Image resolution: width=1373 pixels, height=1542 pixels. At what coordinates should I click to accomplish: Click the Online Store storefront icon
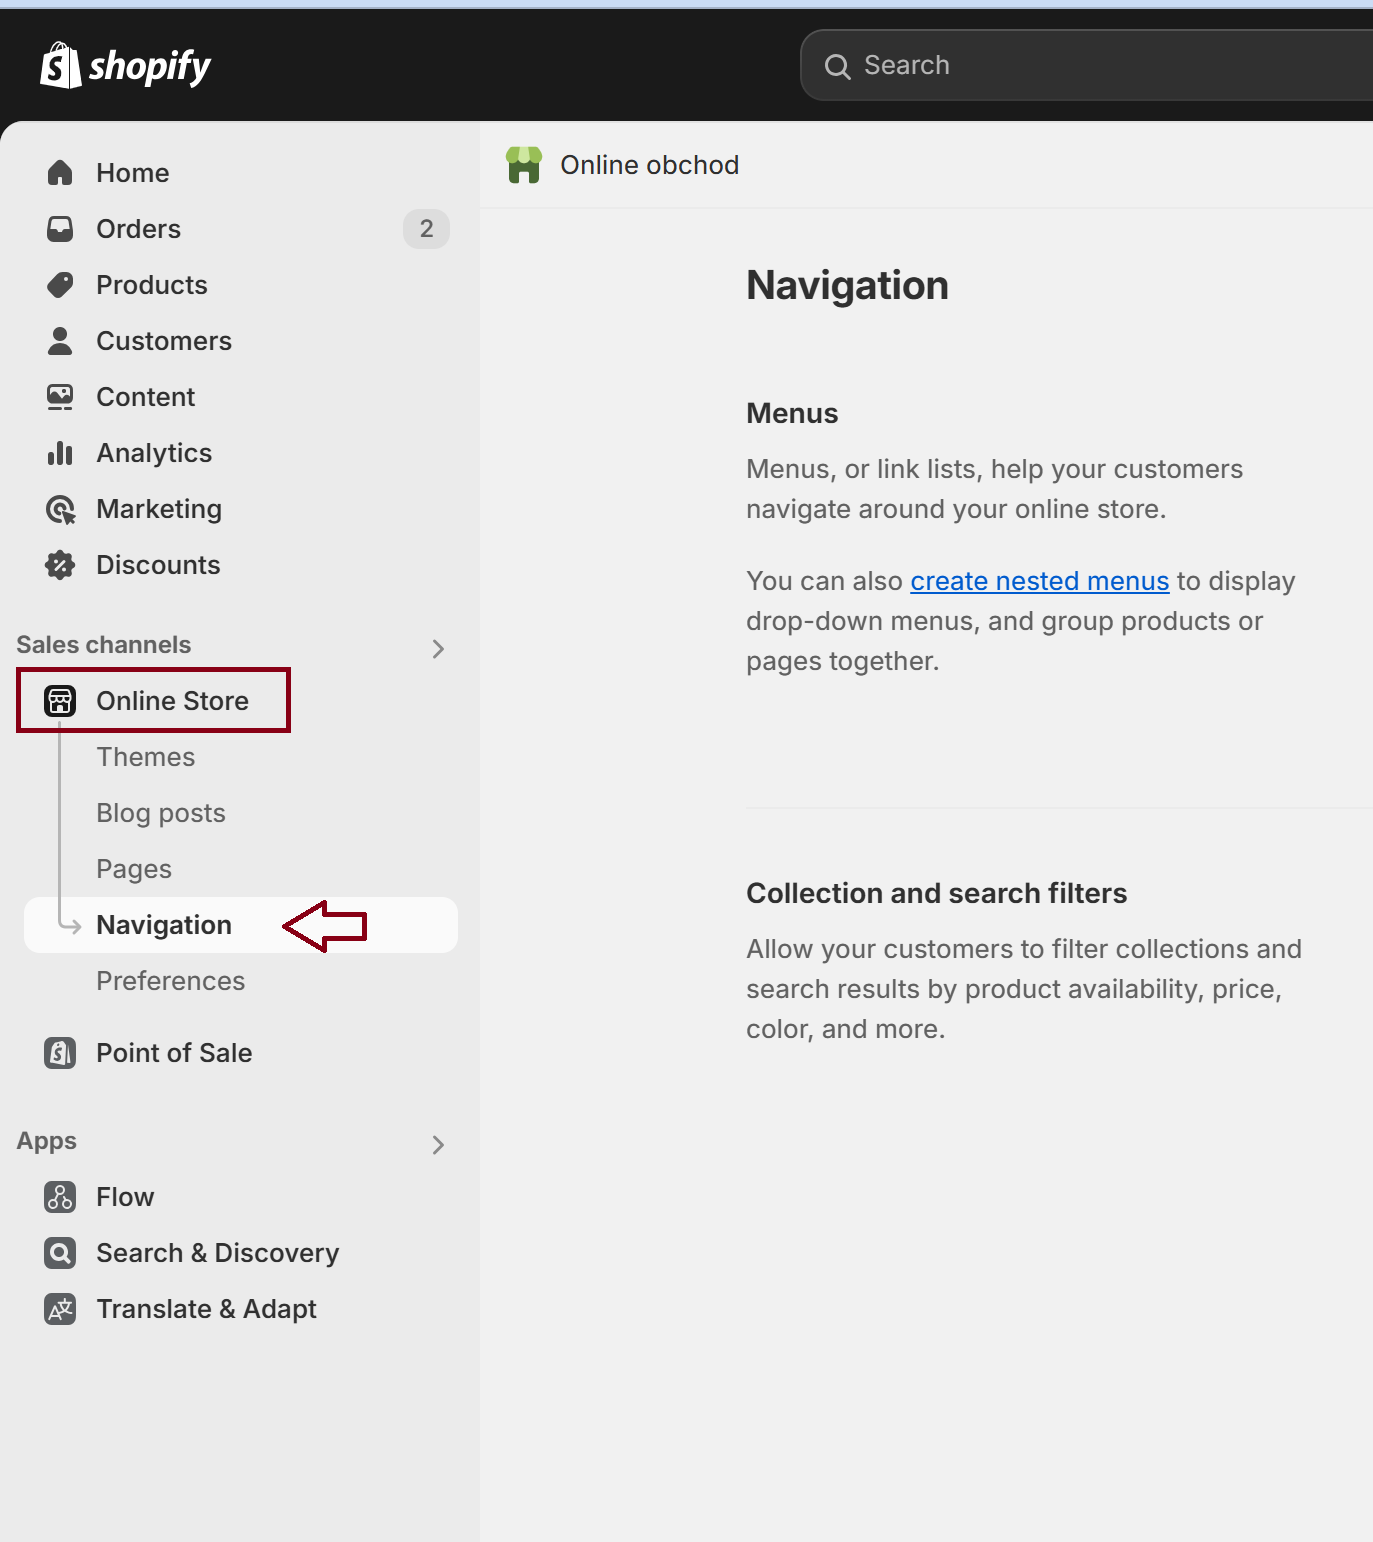(x=60, y=700)
